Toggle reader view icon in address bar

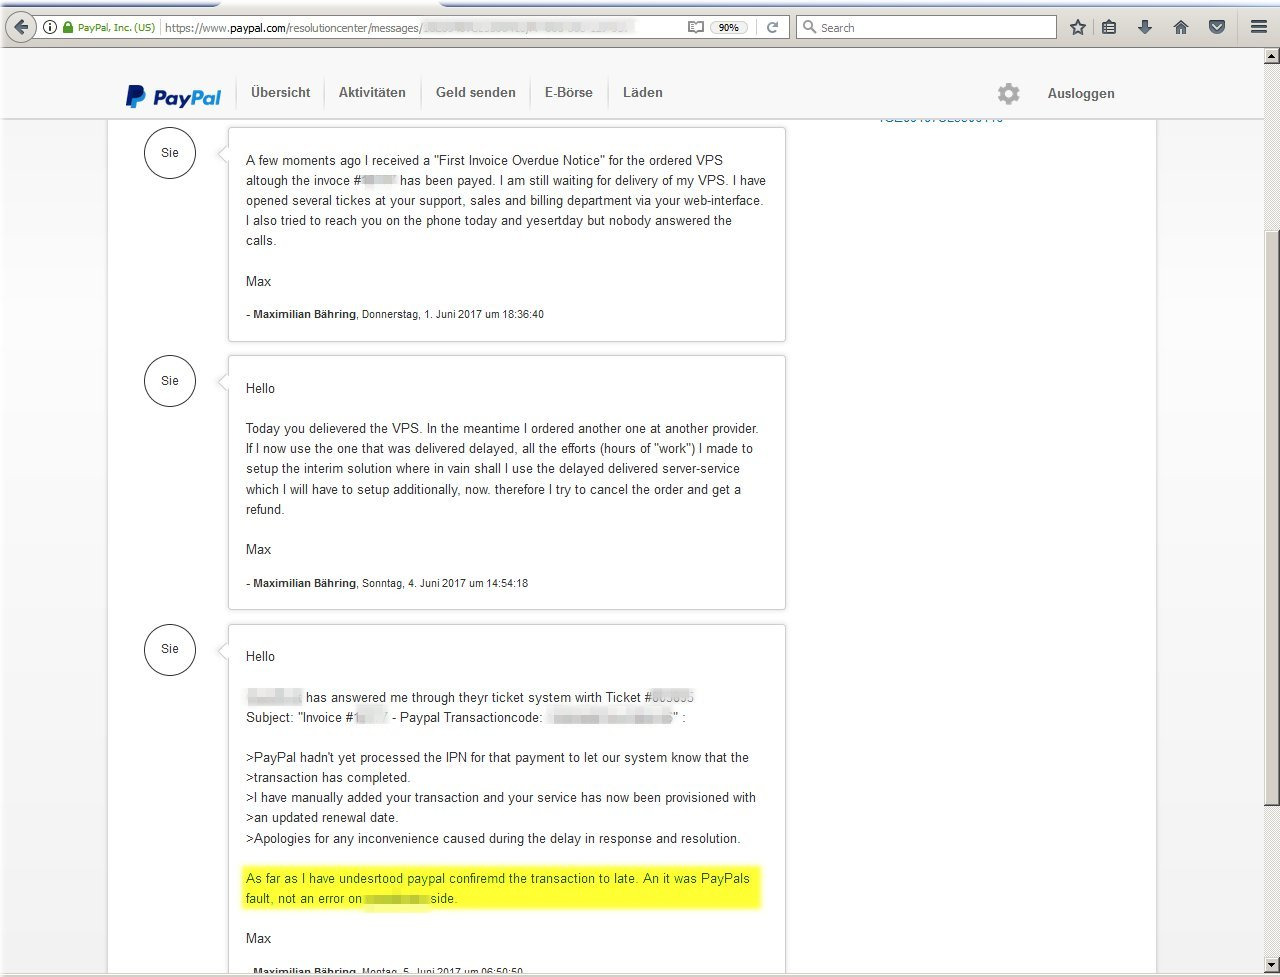(x=696, y=28)
